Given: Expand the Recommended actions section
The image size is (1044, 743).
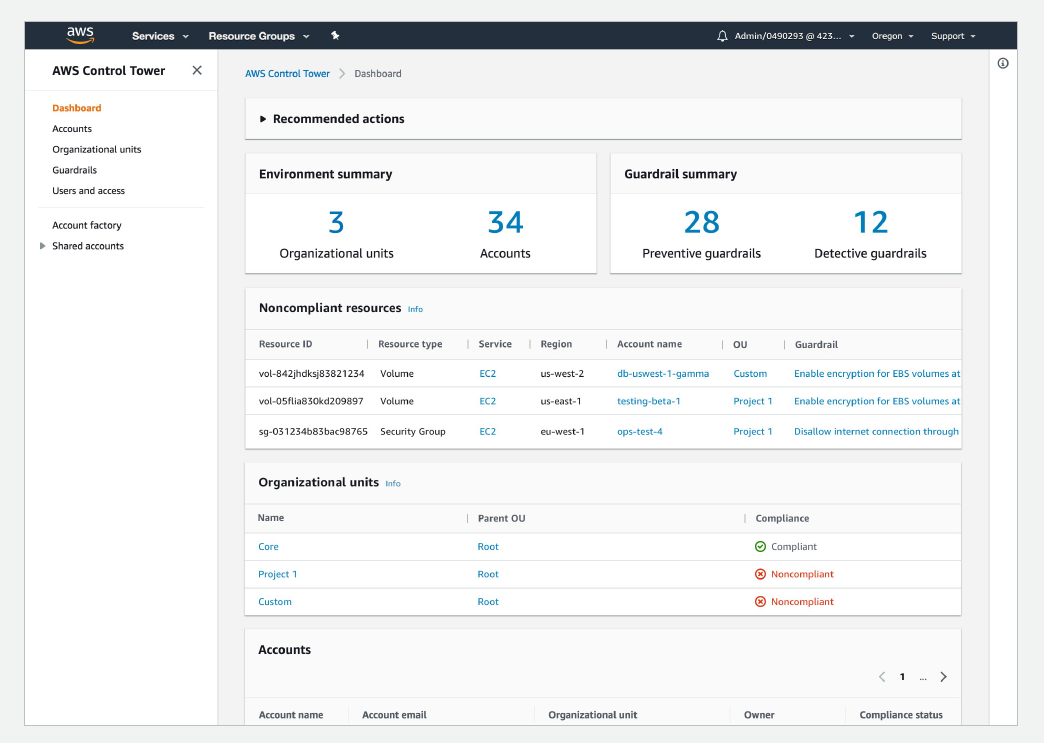Looking at the screenshot, I should 332,119.
